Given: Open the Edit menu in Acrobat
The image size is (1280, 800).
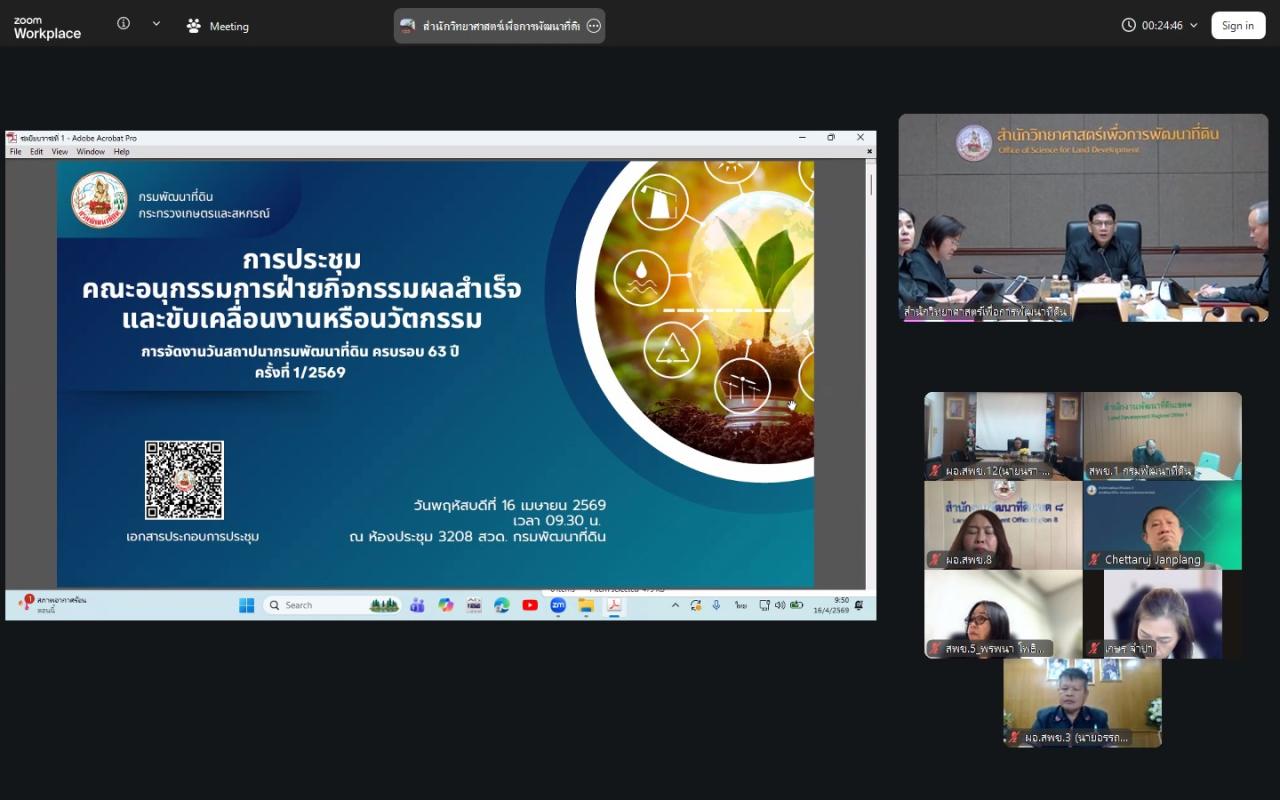Looking at the screenshot, I should (36, 152).
